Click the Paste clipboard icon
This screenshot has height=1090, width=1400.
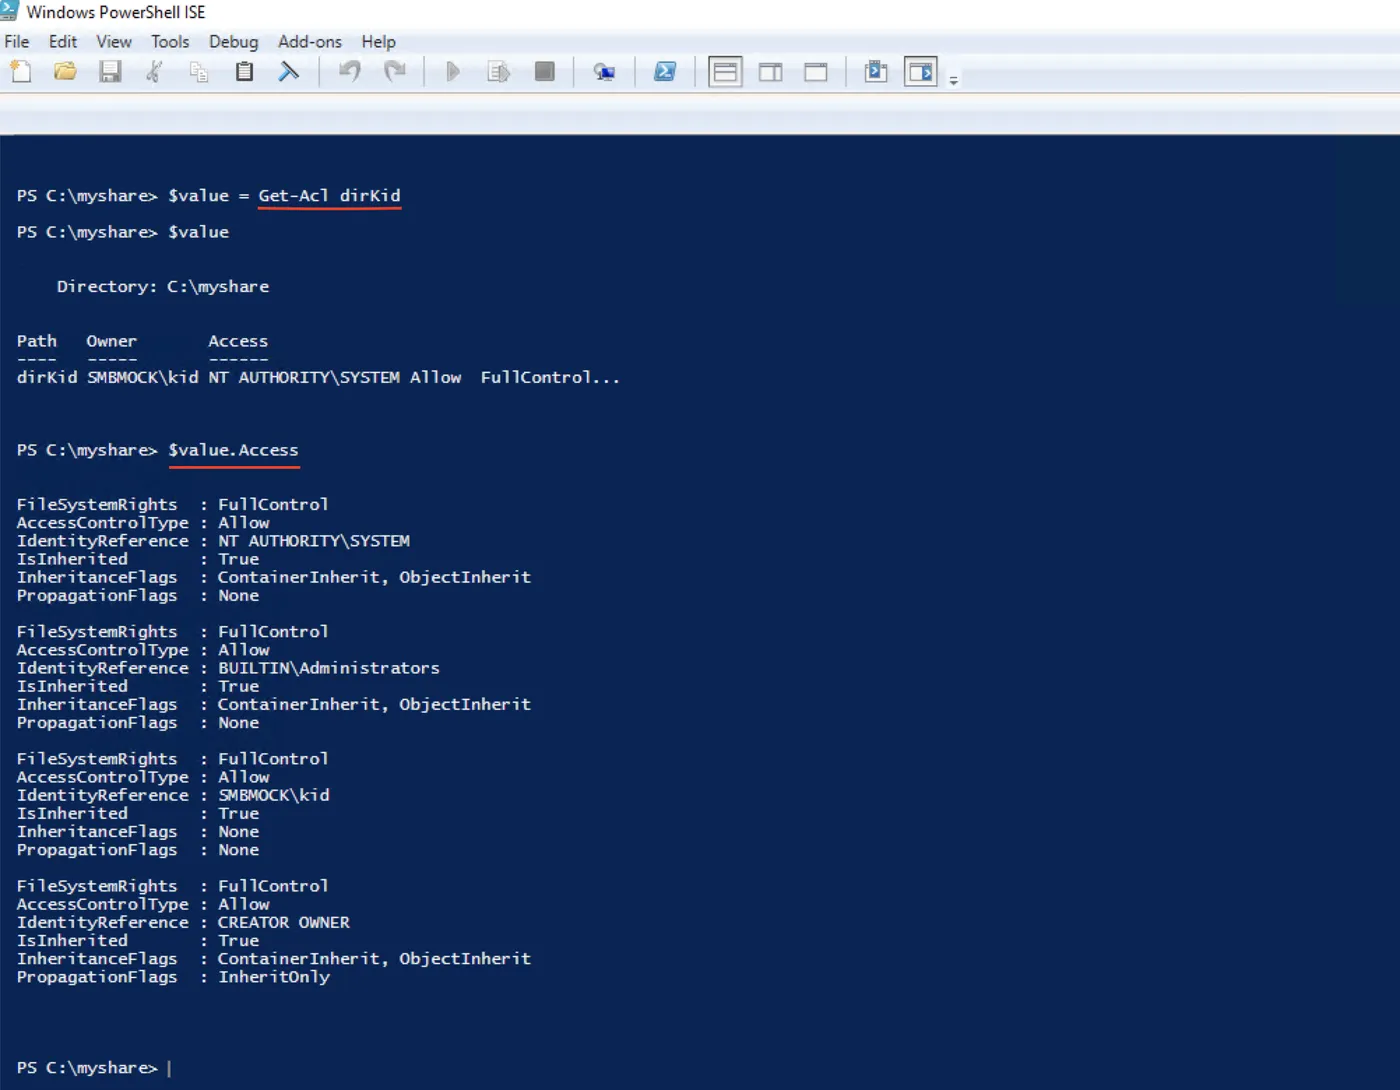(244, 72)
